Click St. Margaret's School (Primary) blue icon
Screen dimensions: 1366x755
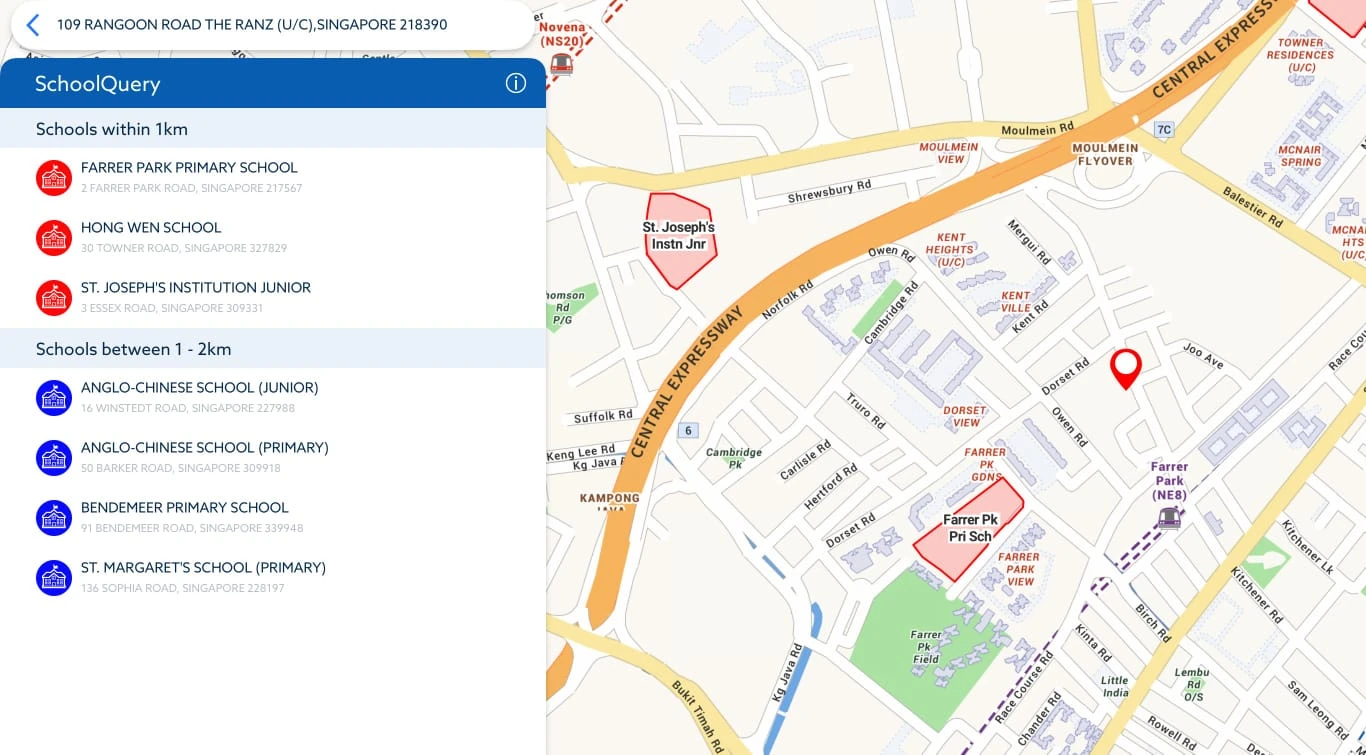[54, 578]
